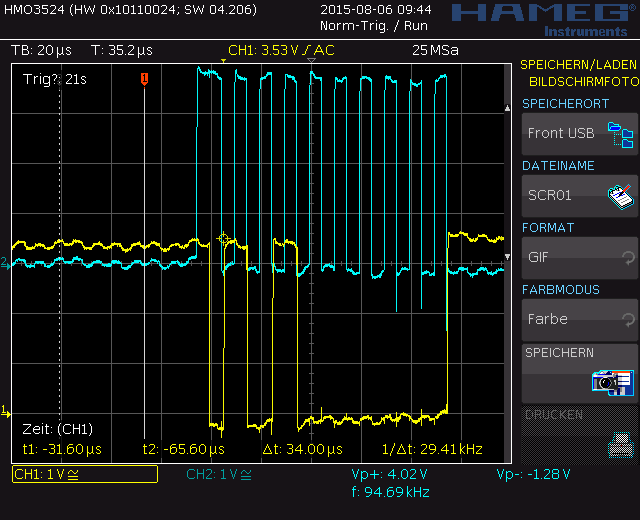This screenshot has width=640, height=520.
Task: Select the CH2: 1 V channel label
Action: coord(219,474)
